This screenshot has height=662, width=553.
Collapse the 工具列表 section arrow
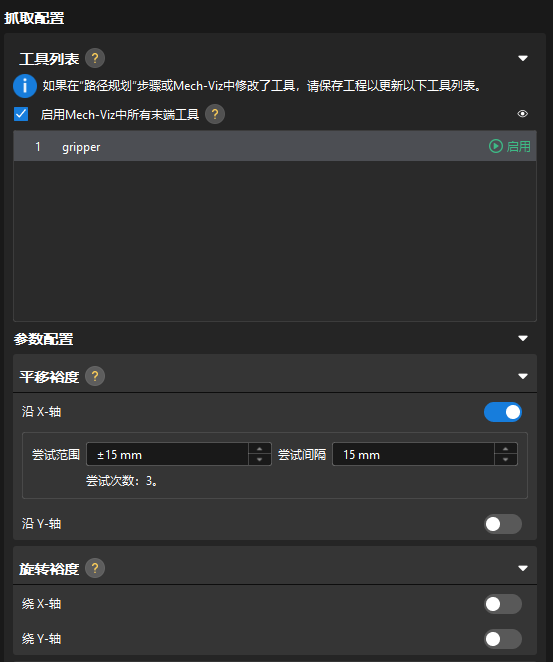[523, 58]
